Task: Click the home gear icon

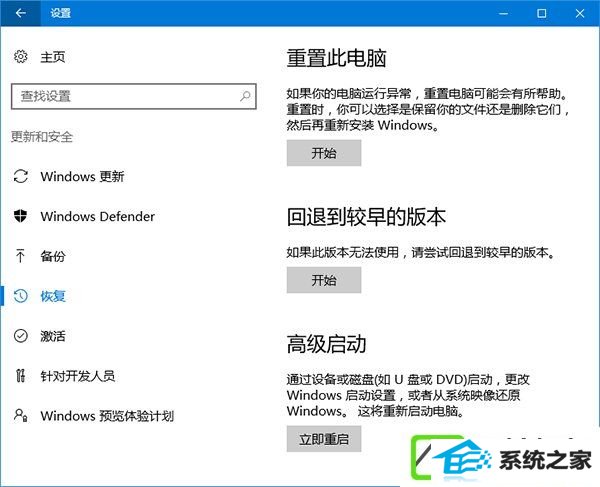Action: pos(20,57)
